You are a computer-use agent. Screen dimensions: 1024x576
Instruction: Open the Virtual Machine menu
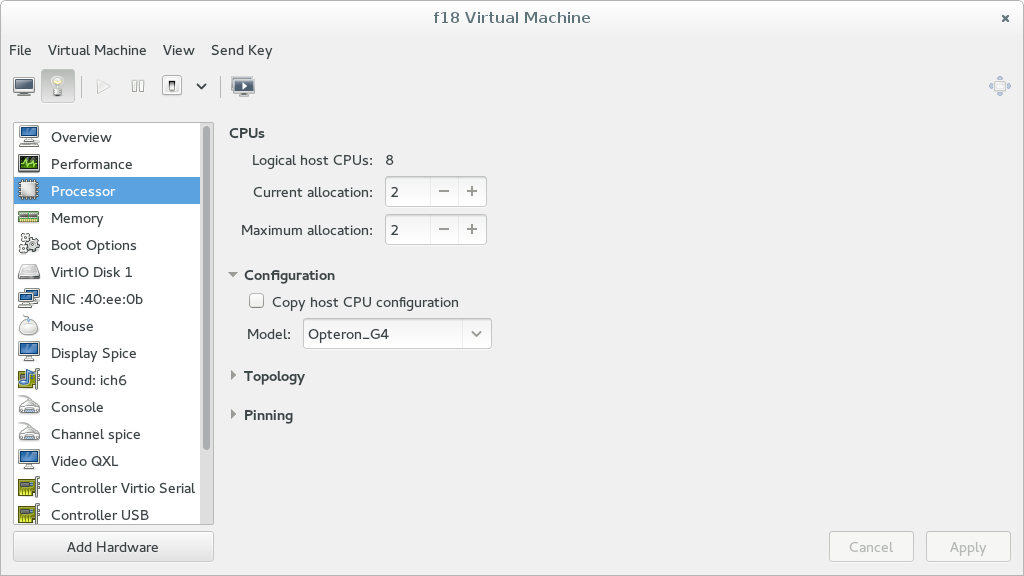pos(97,50)
